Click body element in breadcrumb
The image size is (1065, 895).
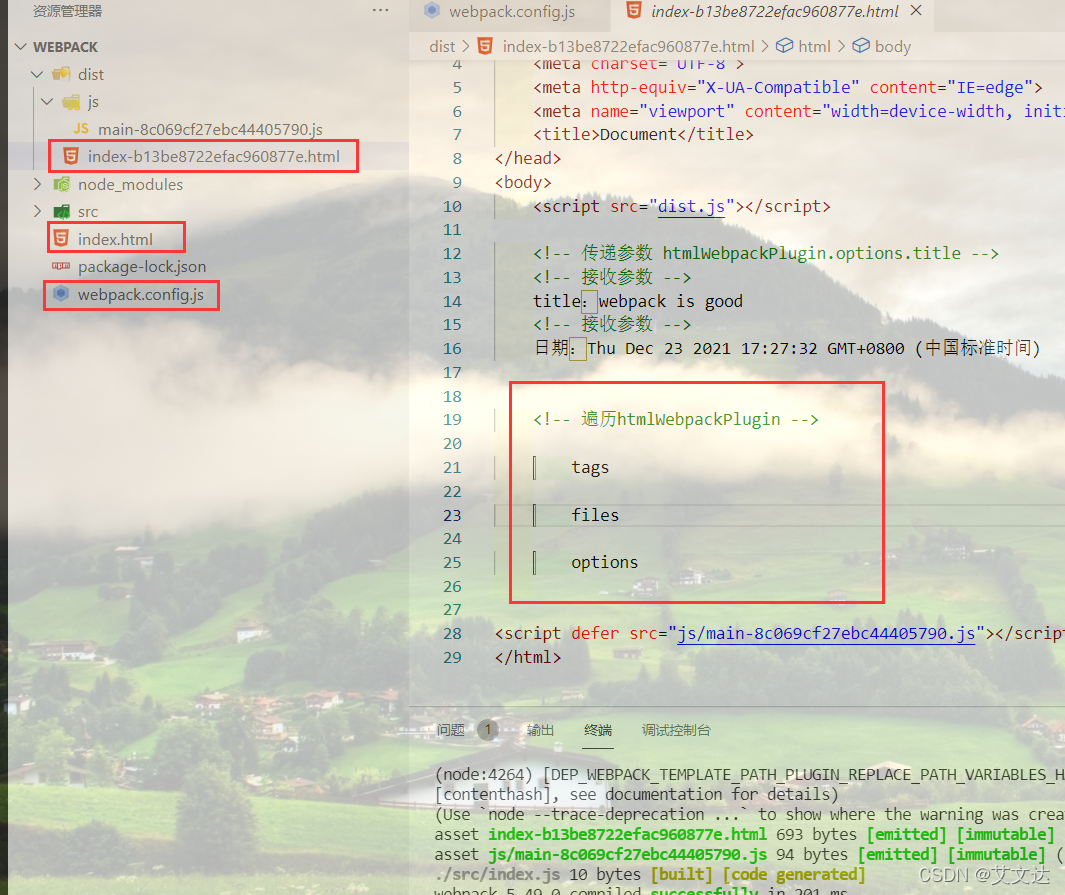coord(892,46)
